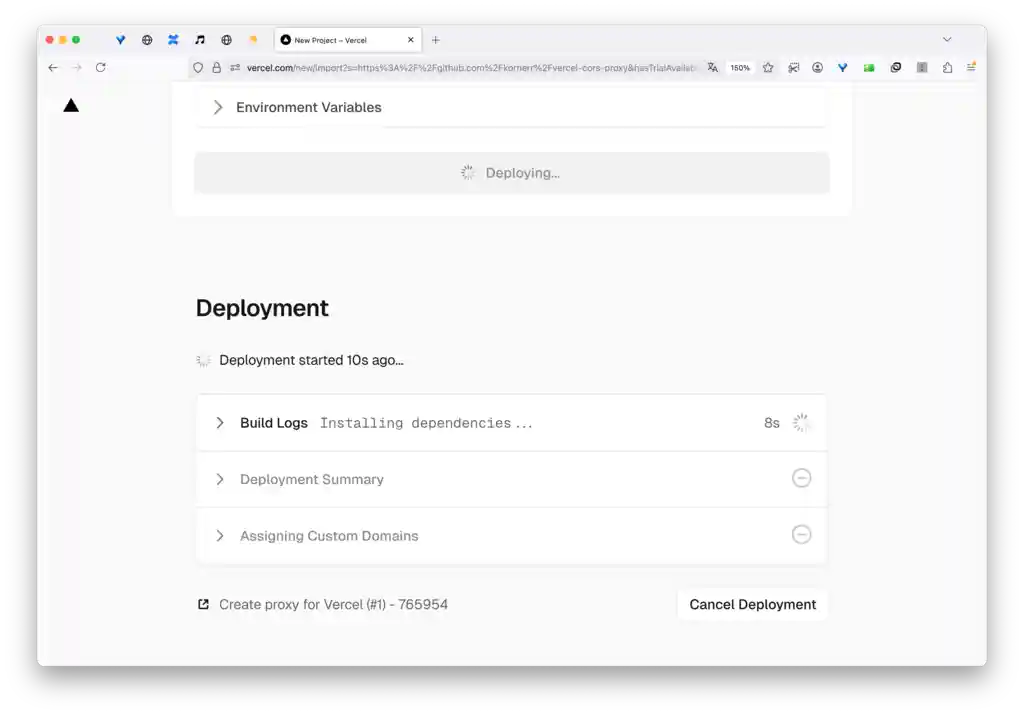Open the blue V pinned tab
This screenshot has width=1024, height=715.
click(x=120, y=40)
